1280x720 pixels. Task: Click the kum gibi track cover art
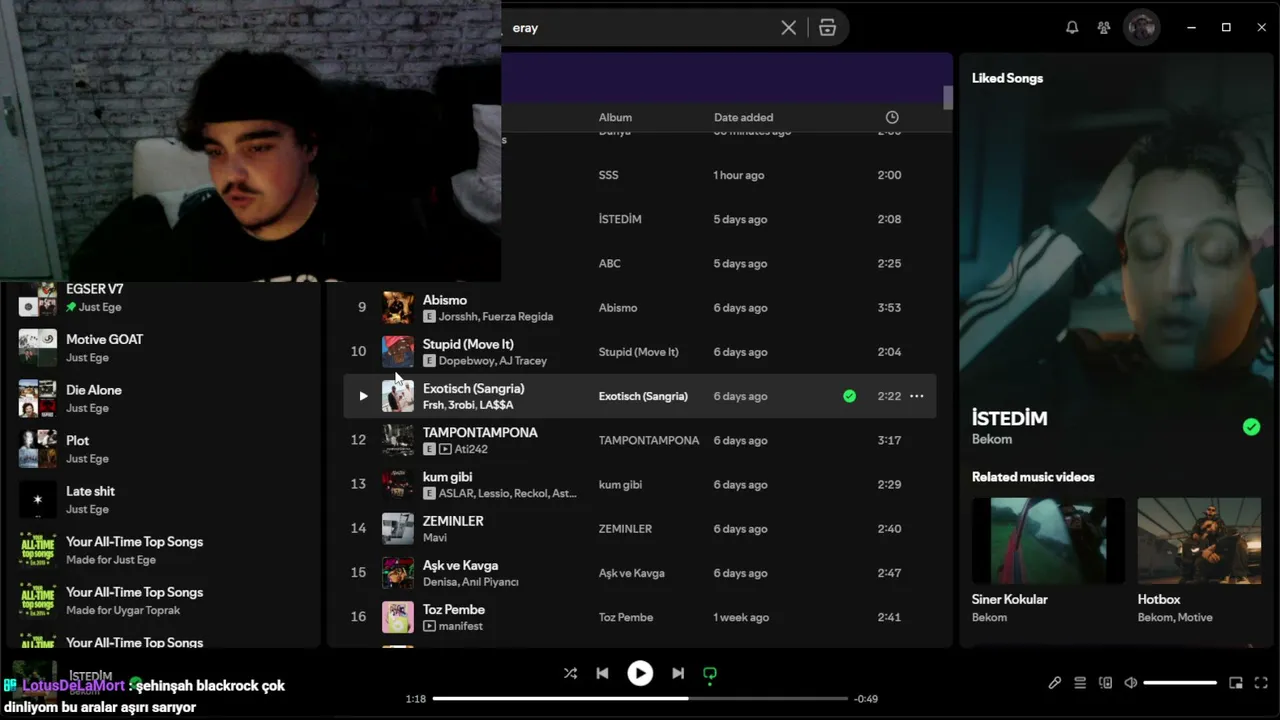pyautogui.click(x=398, y=484)
